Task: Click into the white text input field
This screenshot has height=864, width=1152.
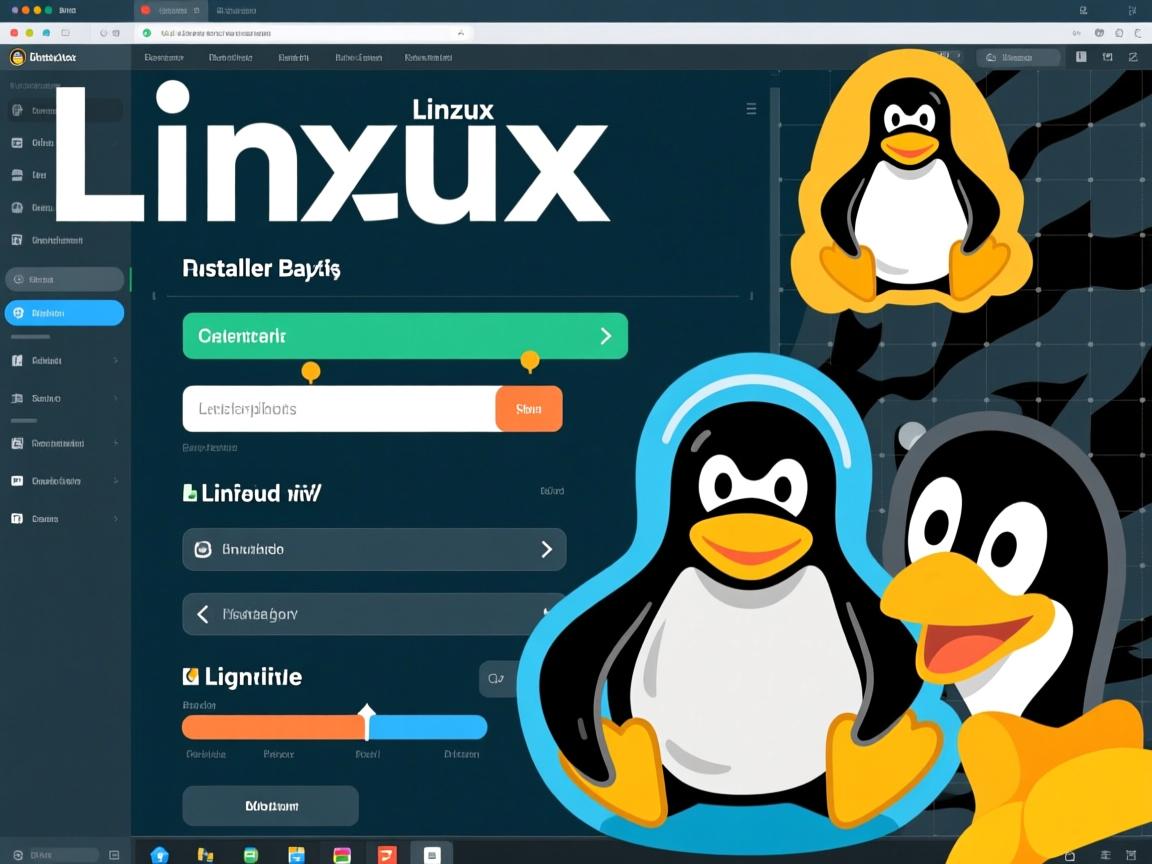Action: pos(330,409)
